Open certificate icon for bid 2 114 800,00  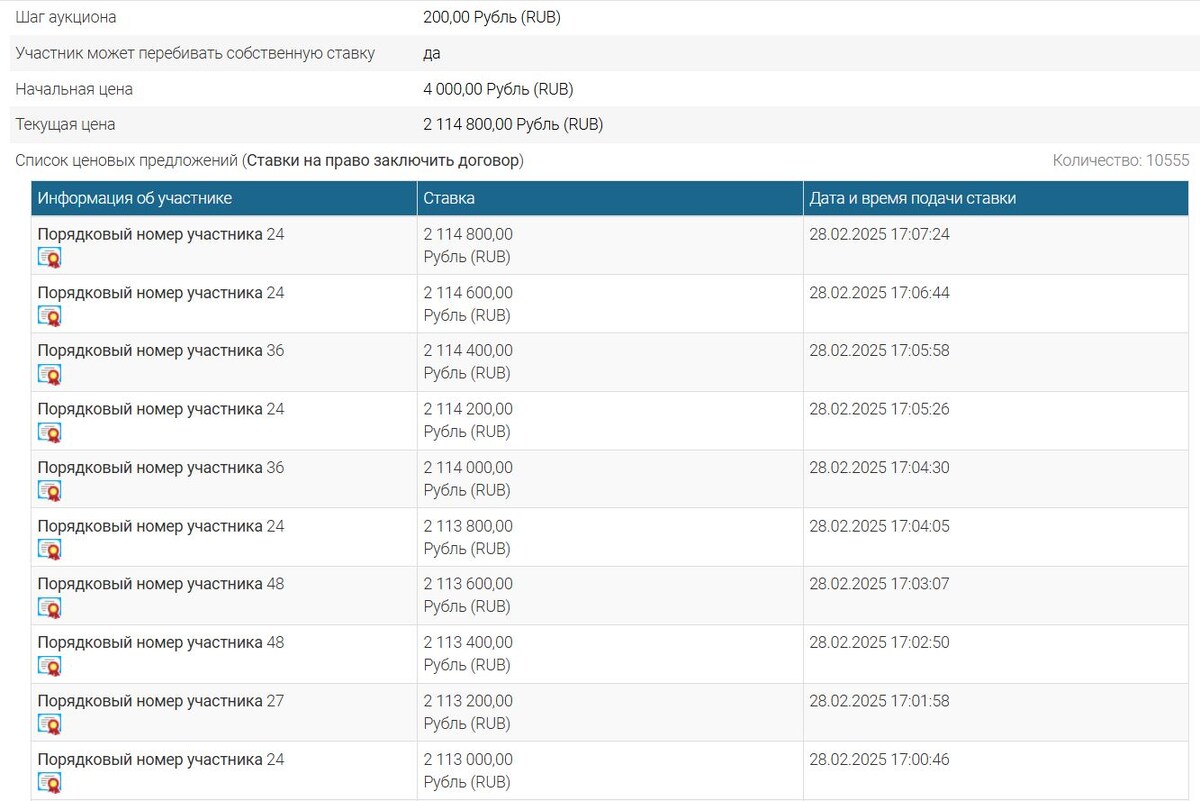click(x=49, y=257)
